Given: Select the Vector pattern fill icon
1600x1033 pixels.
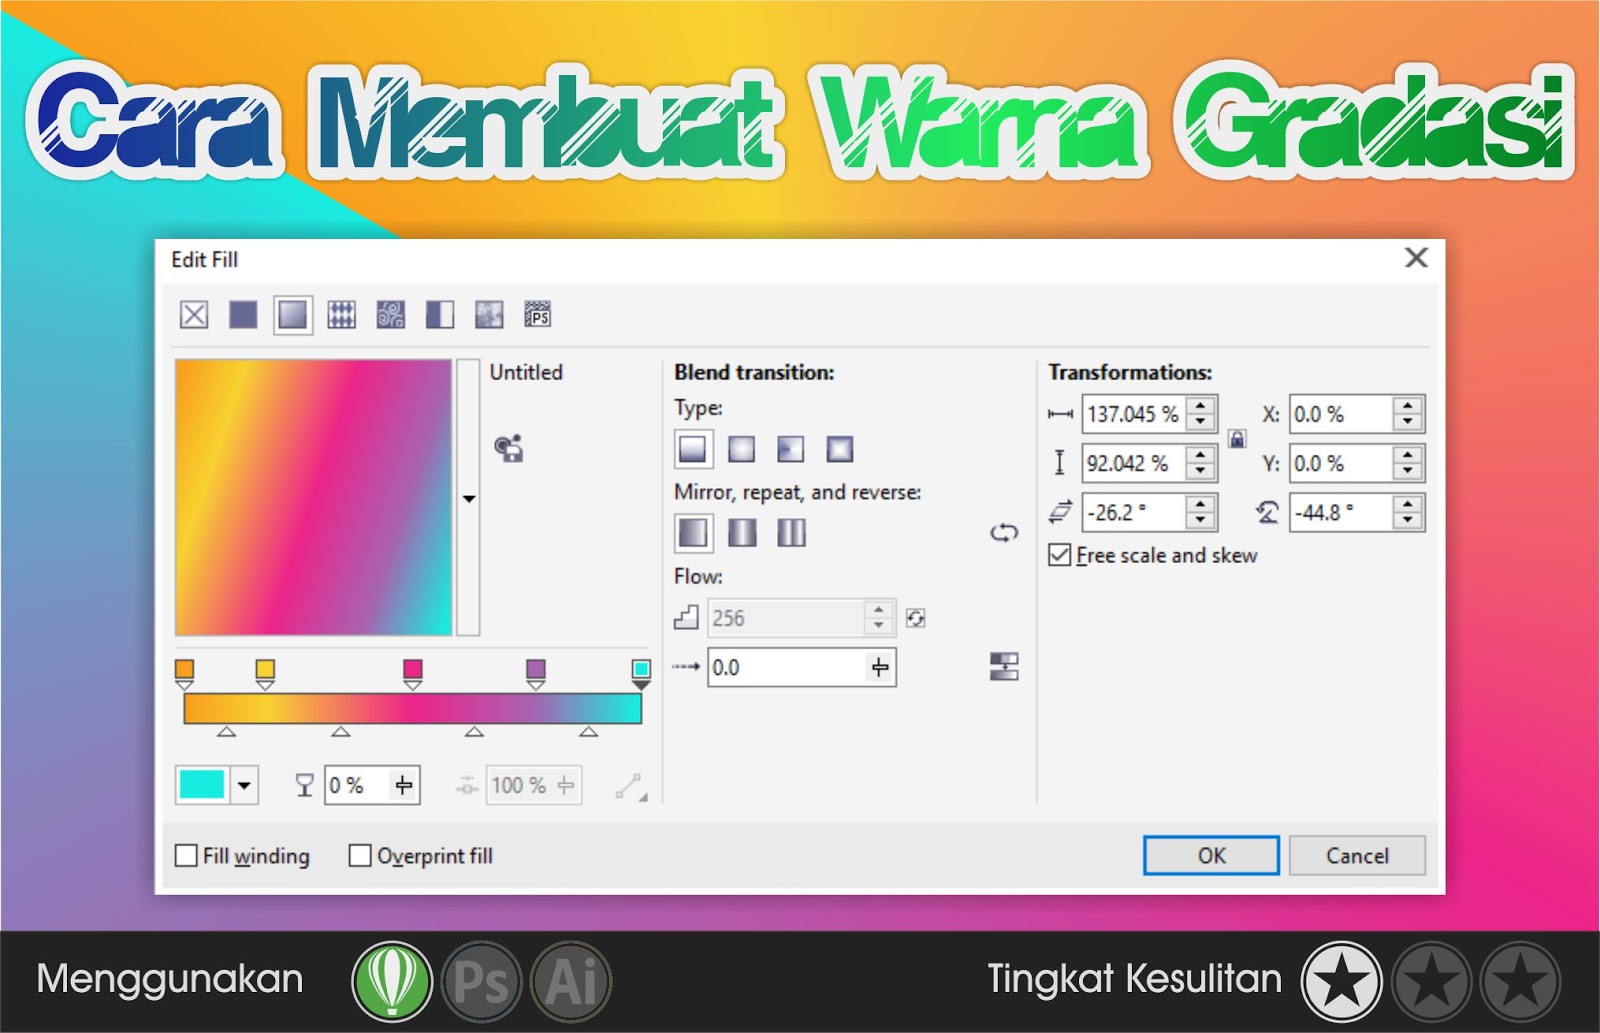Looking at the screenshot, I should coord(341,315).
